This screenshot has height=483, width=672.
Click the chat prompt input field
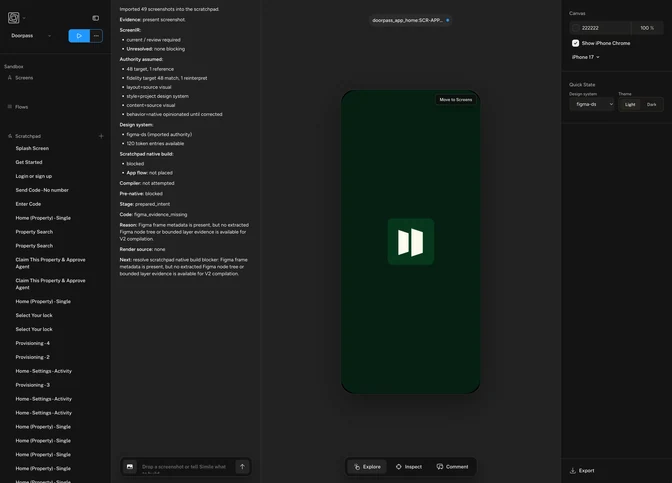click(x=185, y=467)
